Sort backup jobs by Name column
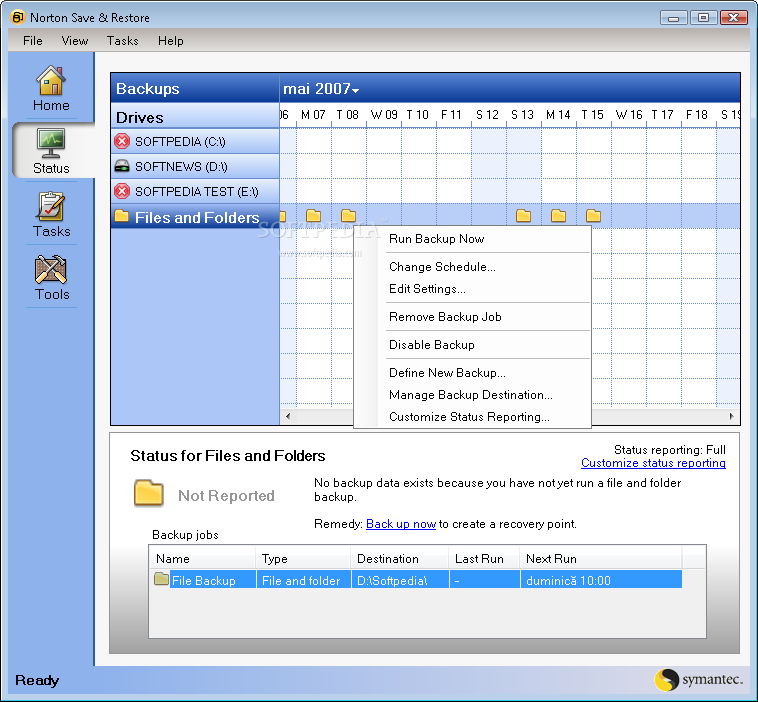758x702 pixels. pyautogui.click(x=202, y=559)
